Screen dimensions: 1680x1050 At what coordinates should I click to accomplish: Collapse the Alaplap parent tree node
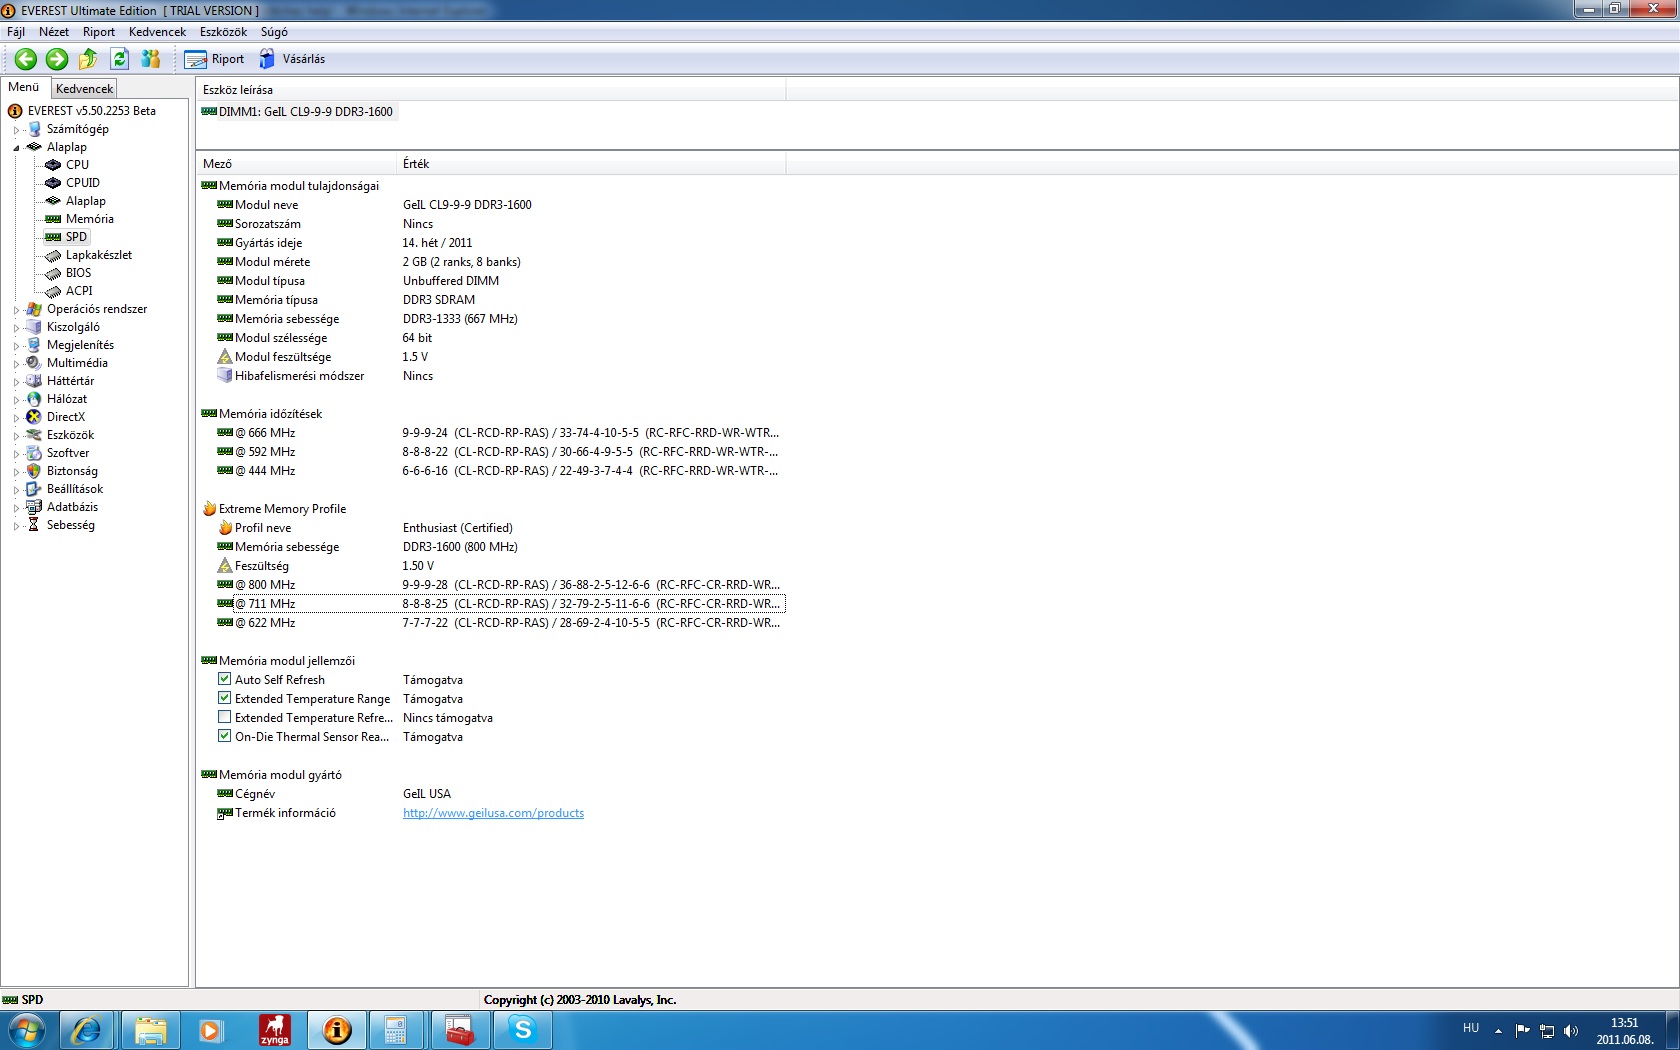point(16,148)
